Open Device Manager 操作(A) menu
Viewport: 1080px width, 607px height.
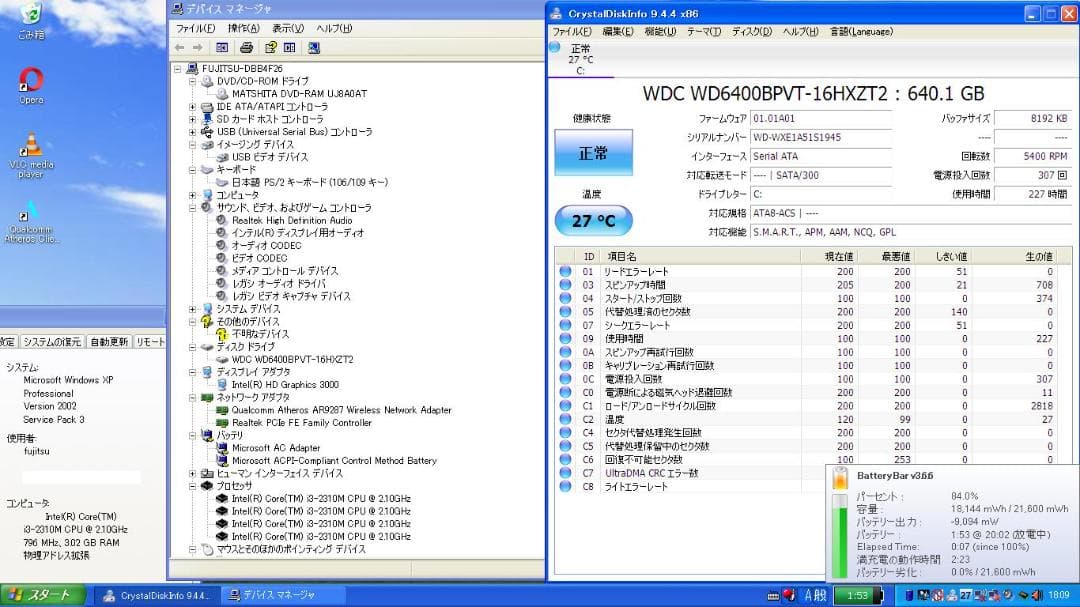coord(243,28)
